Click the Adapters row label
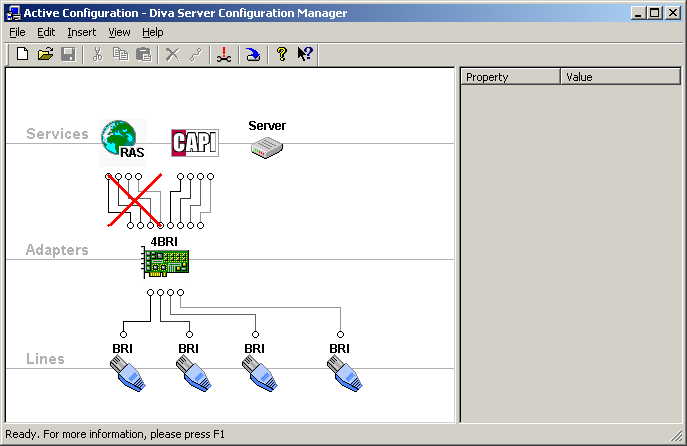This screenshot has height=446, width=687. coord(57,250)
